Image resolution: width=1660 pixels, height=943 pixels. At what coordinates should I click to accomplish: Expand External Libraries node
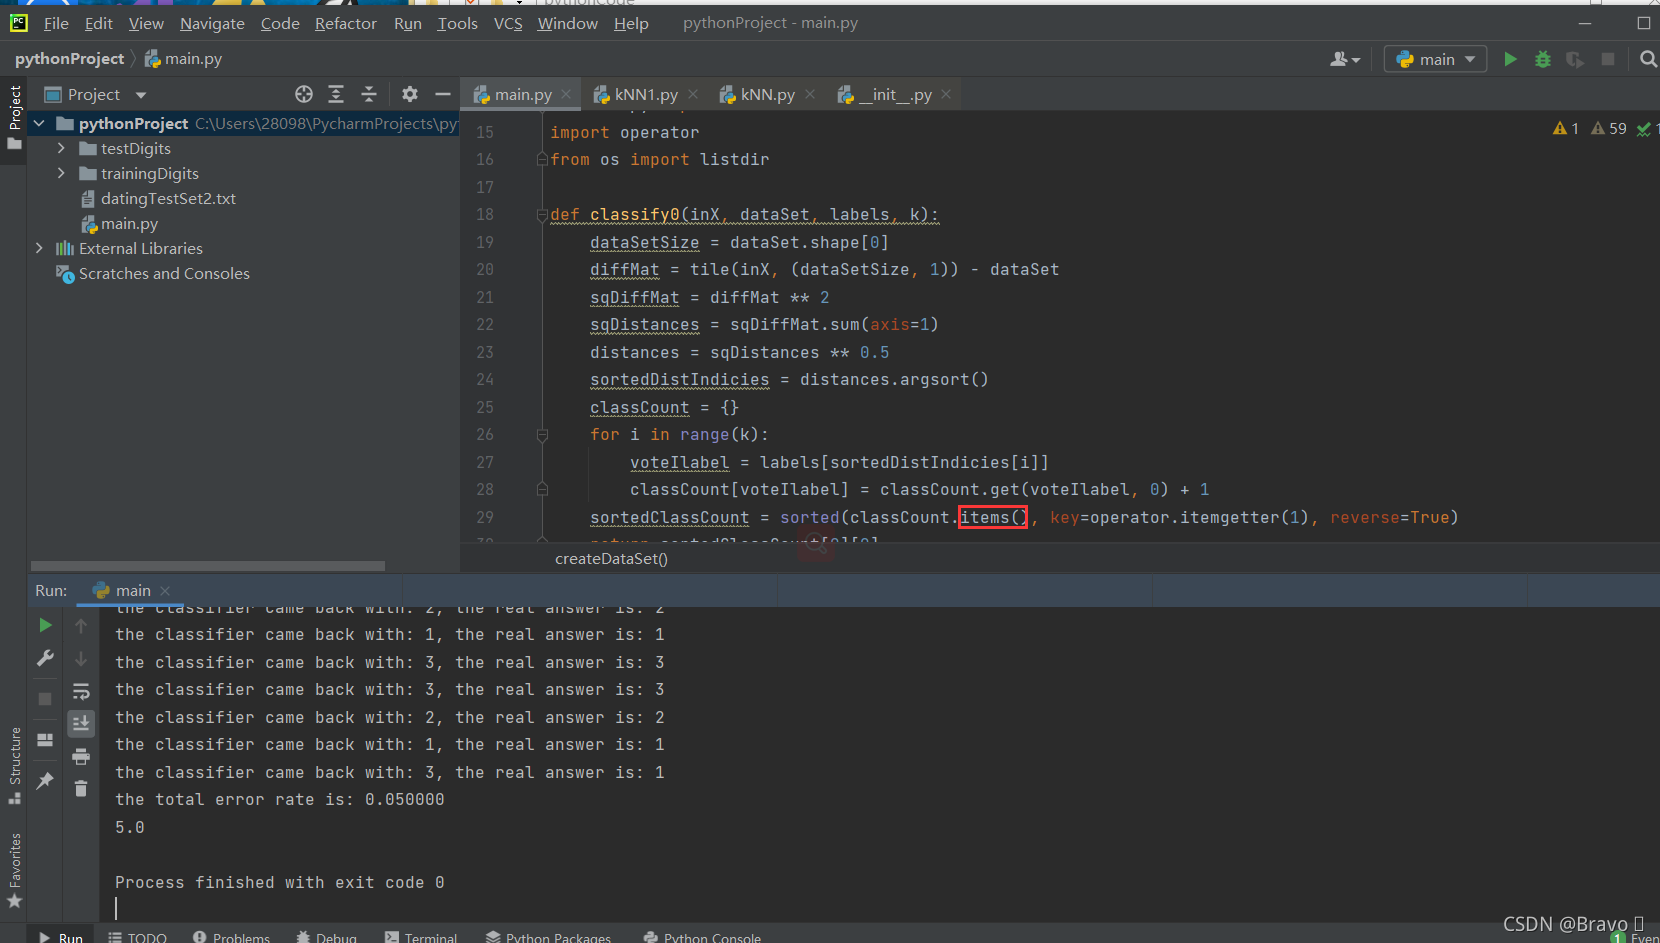pyautogui.click(x=39, y=248)
